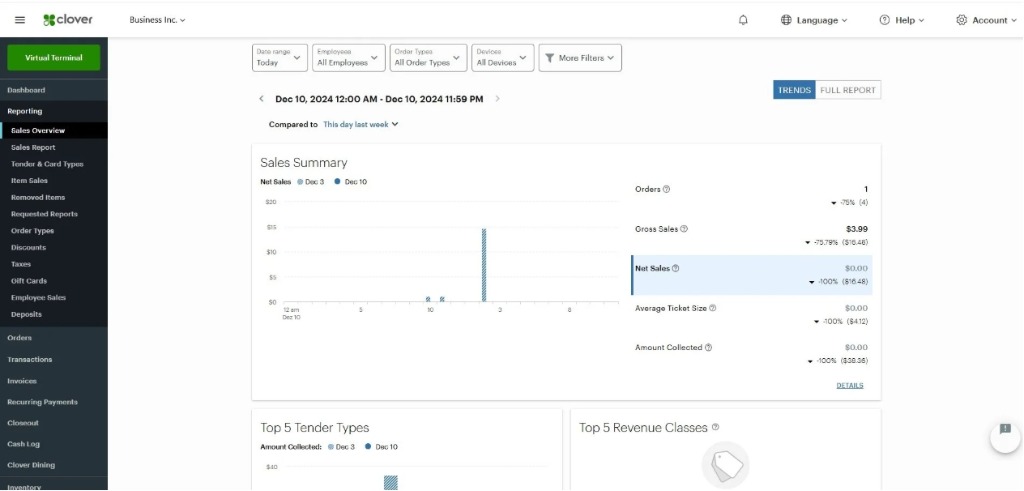Switch to the TRENDS view

click(794, 90)
